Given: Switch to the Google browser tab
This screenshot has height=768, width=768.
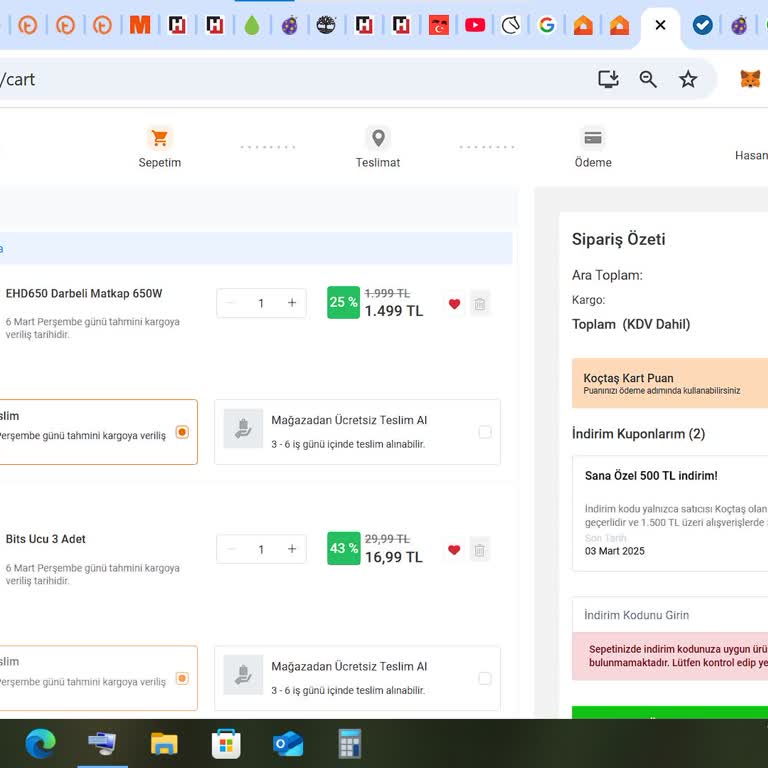Looking at the screenshot, I should coord(546,25).
